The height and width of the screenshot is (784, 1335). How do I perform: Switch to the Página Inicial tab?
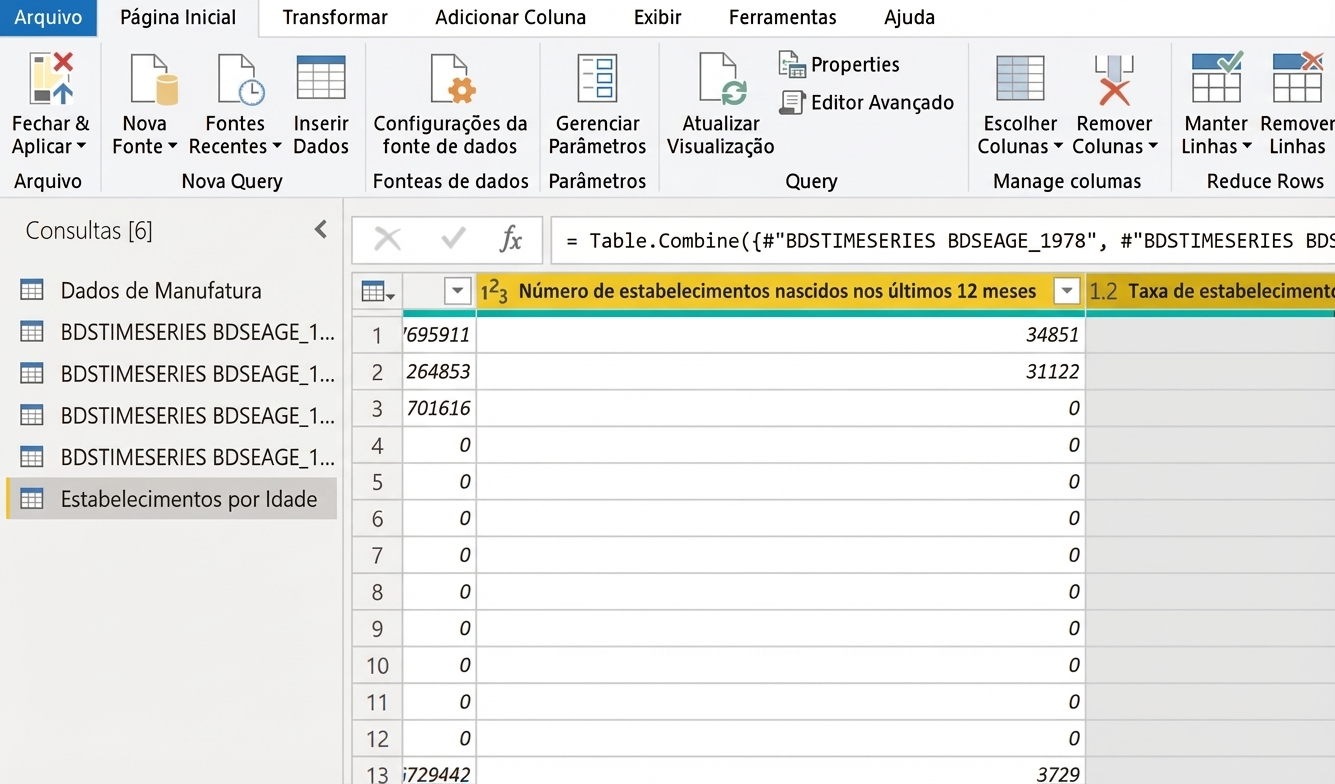178,18
